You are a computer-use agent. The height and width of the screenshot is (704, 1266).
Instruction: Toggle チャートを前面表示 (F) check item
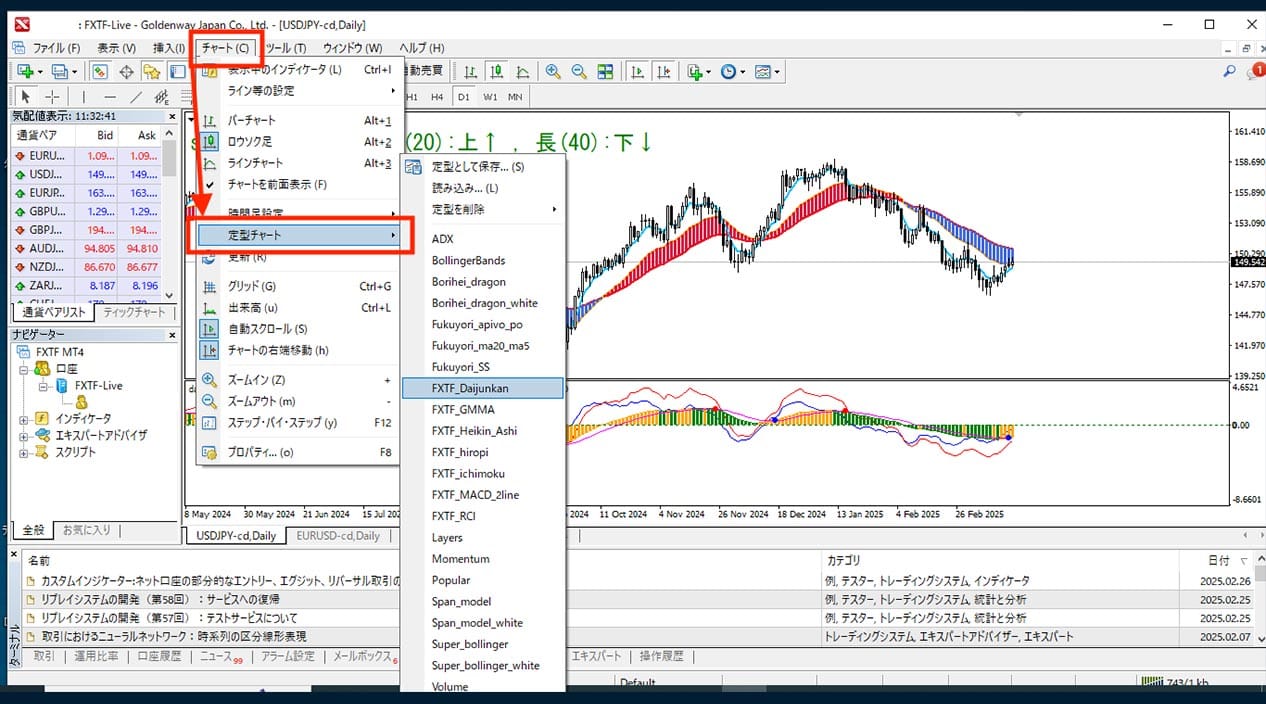[x=298, y=184]
